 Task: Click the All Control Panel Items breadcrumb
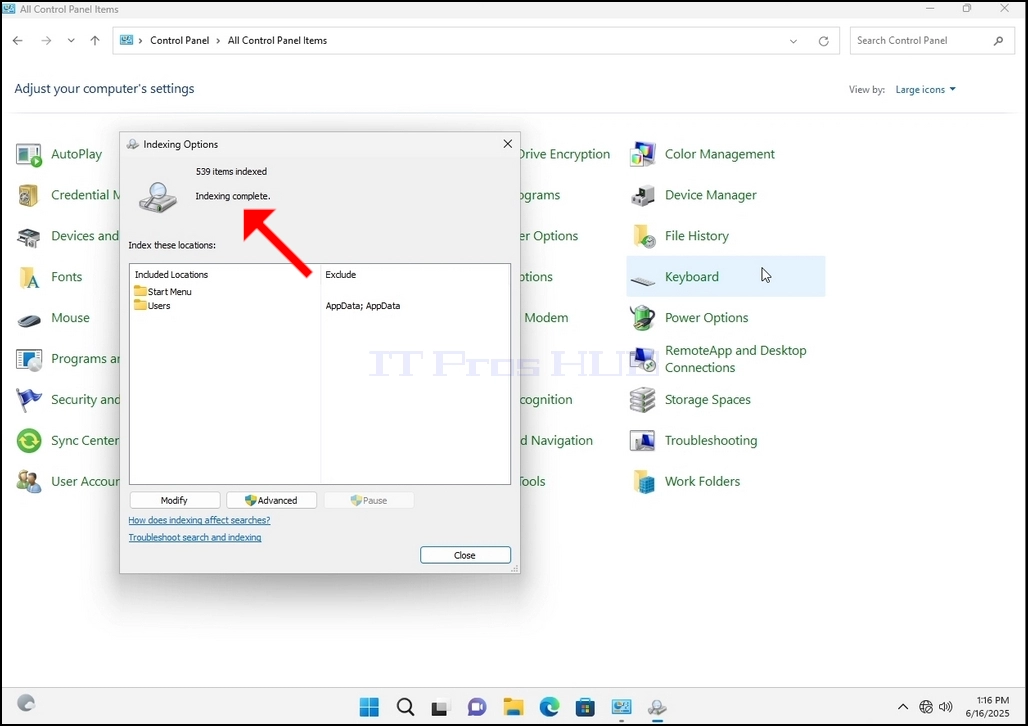[277, 41]
